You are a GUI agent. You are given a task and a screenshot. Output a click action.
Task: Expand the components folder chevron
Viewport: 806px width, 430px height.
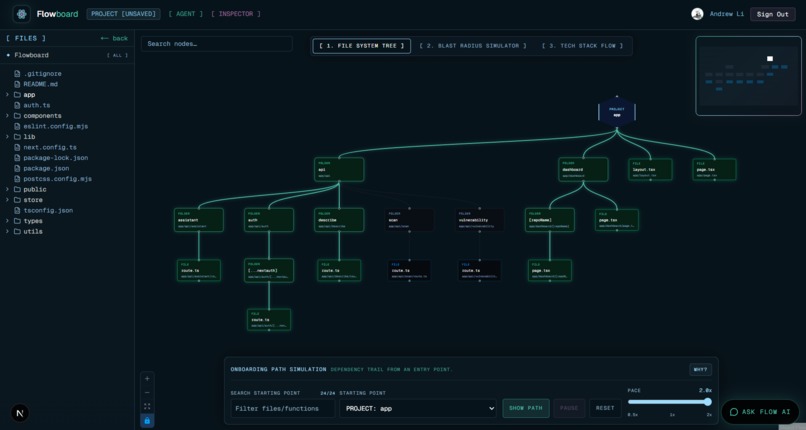[x=7, y=116]
